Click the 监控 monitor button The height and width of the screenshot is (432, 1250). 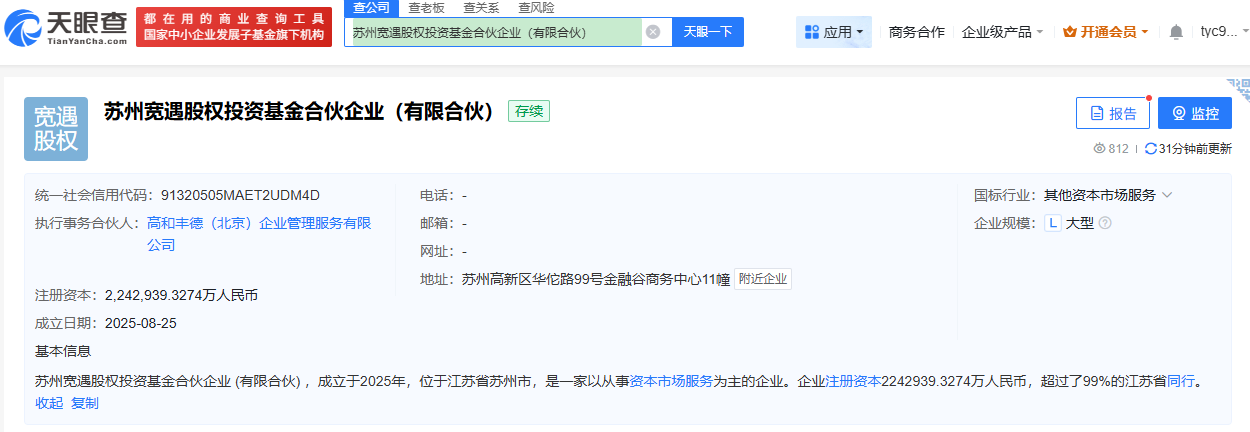pos(1194,113)
